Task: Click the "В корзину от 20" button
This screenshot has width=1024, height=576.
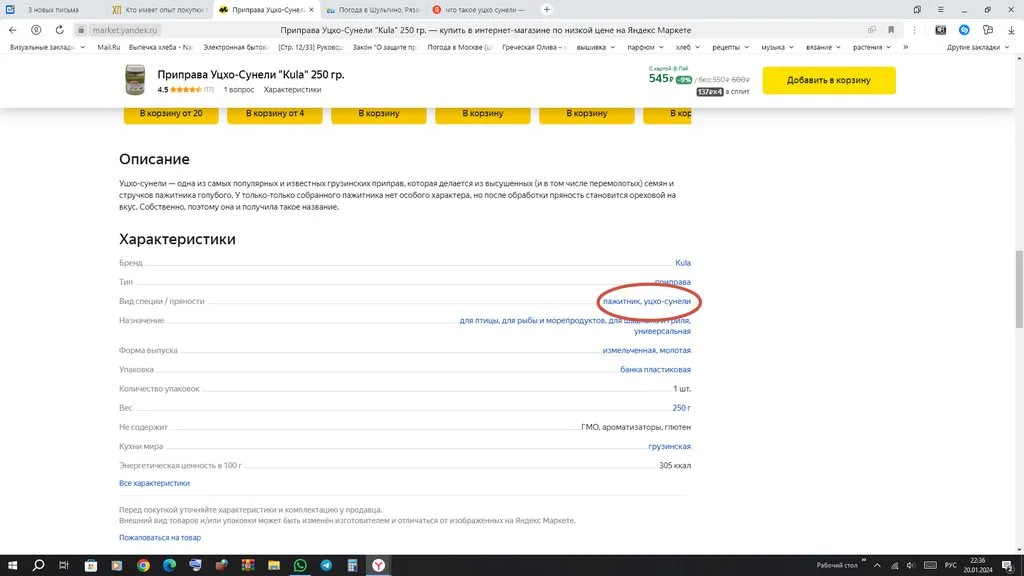Action: coord(171,114)
